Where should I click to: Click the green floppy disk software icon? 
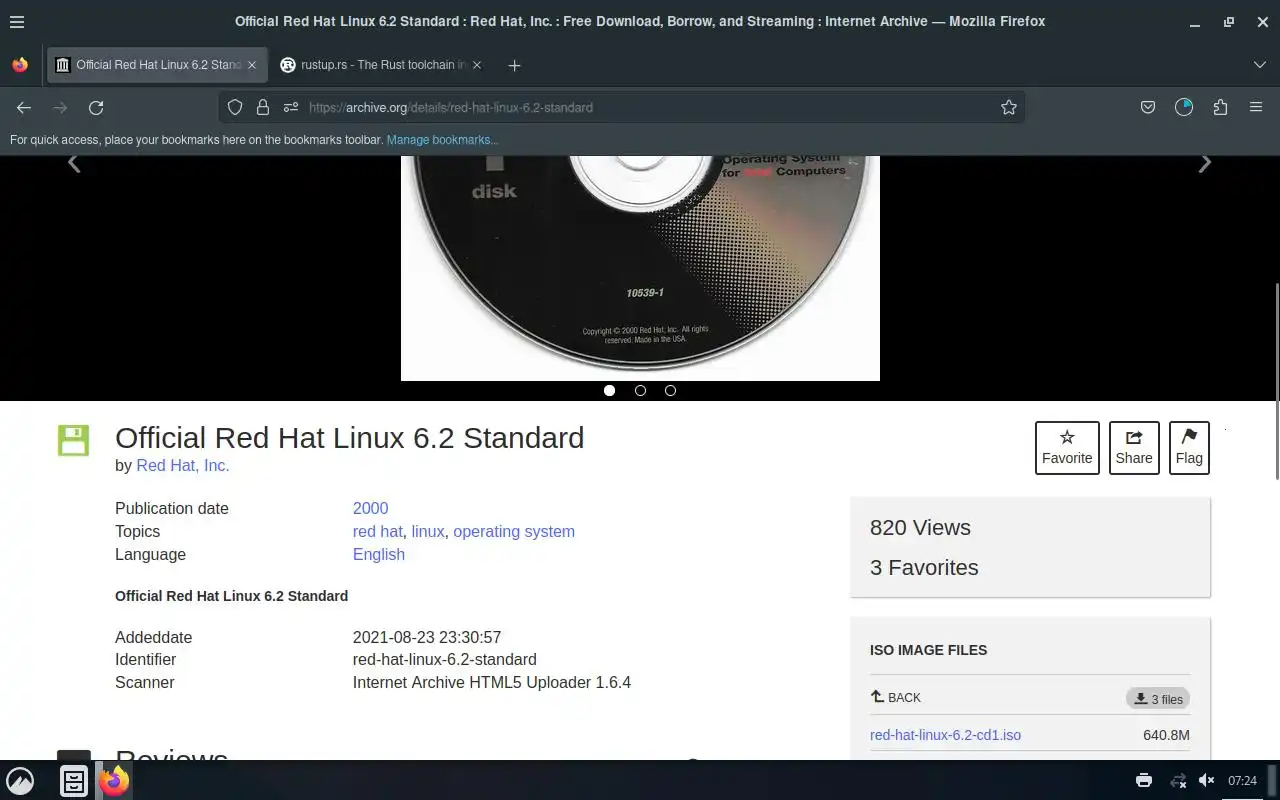[73, 440]
